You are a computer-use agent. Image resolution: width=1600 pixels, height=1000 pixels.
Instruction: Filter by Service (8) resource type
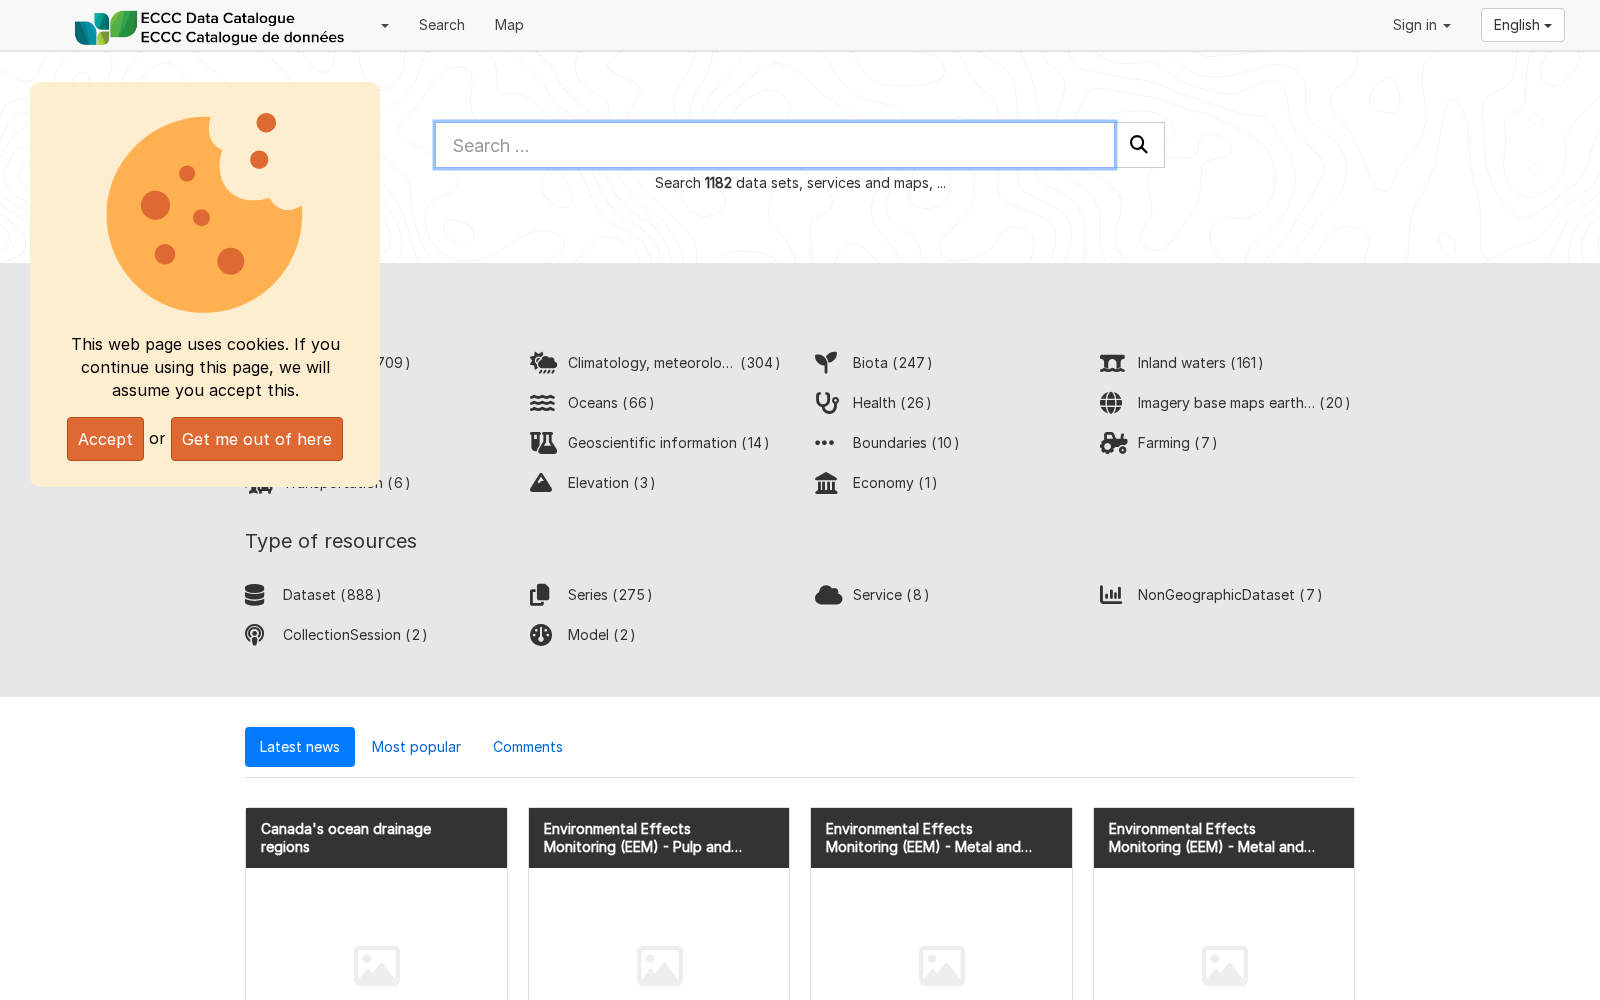click(x=891, y=595)
